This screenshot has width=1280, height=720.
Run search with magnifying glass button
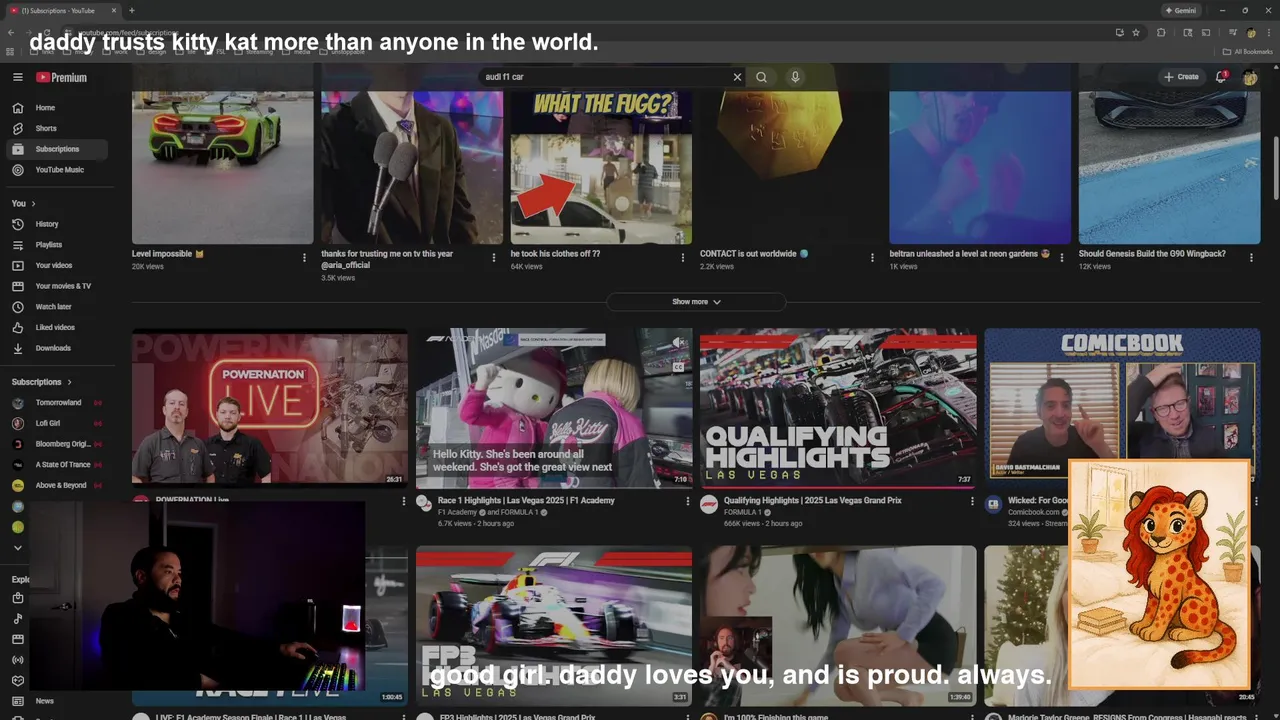click(762, 77)
